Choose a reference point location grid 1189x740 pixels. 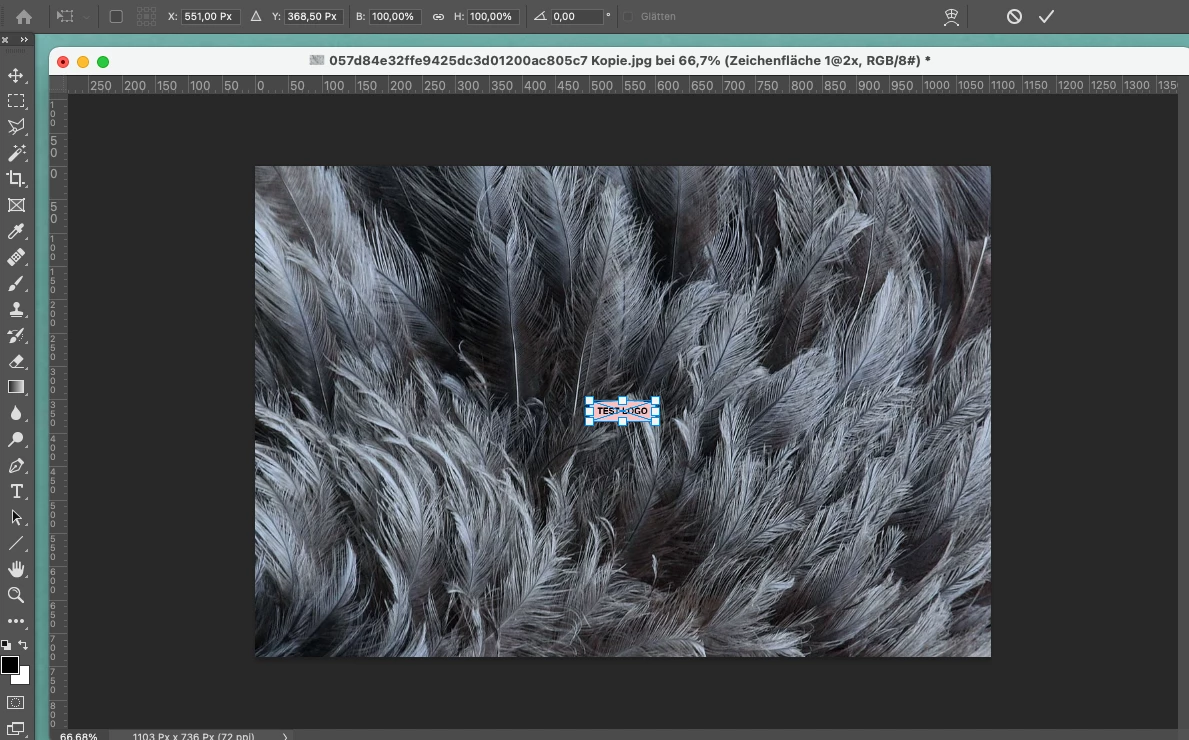coord(146,17)
